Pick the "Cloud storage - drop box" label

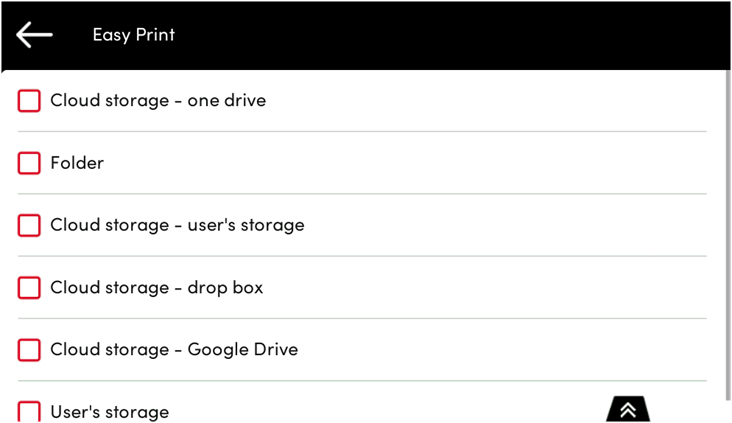156,288
